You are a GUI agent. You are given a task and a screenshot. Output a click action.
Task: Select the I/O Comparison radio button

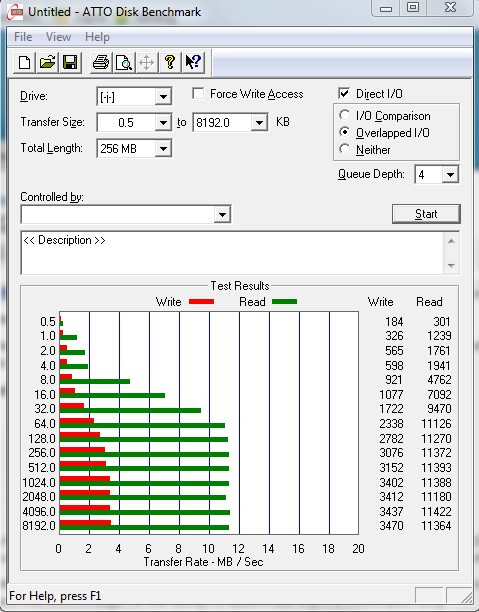pyautogui.click(x=345, y=115)
